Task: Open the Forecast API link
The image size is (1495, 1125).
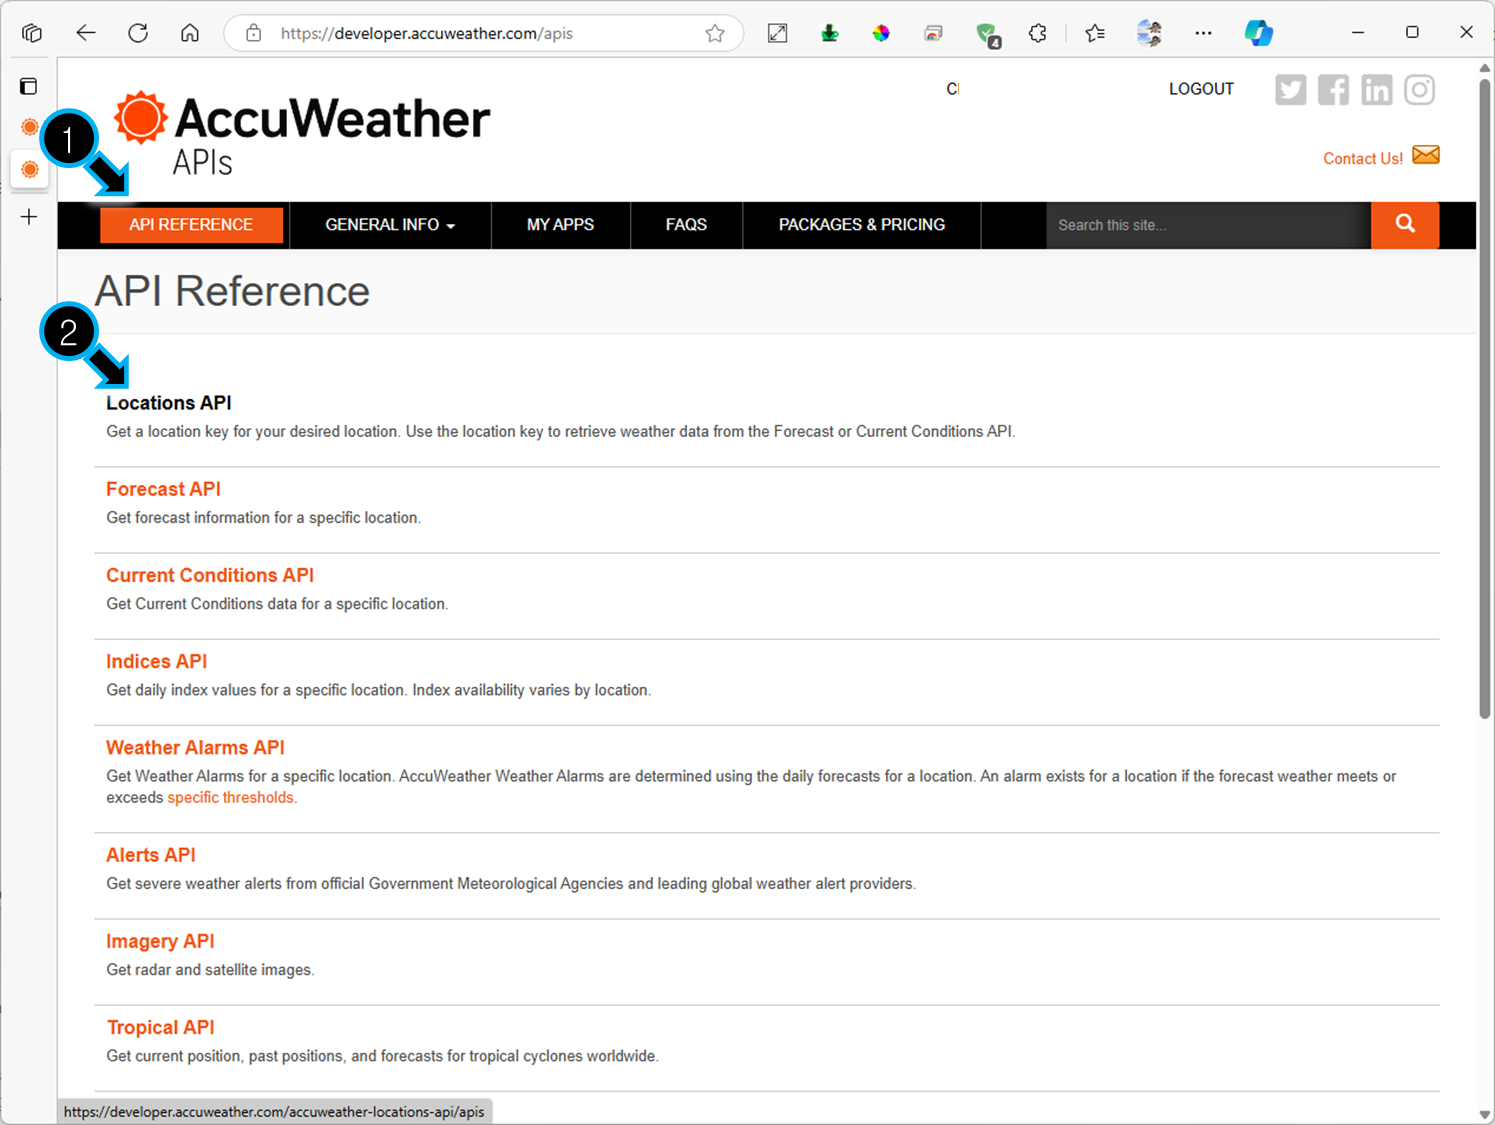Action: click(x=163, y=489)
